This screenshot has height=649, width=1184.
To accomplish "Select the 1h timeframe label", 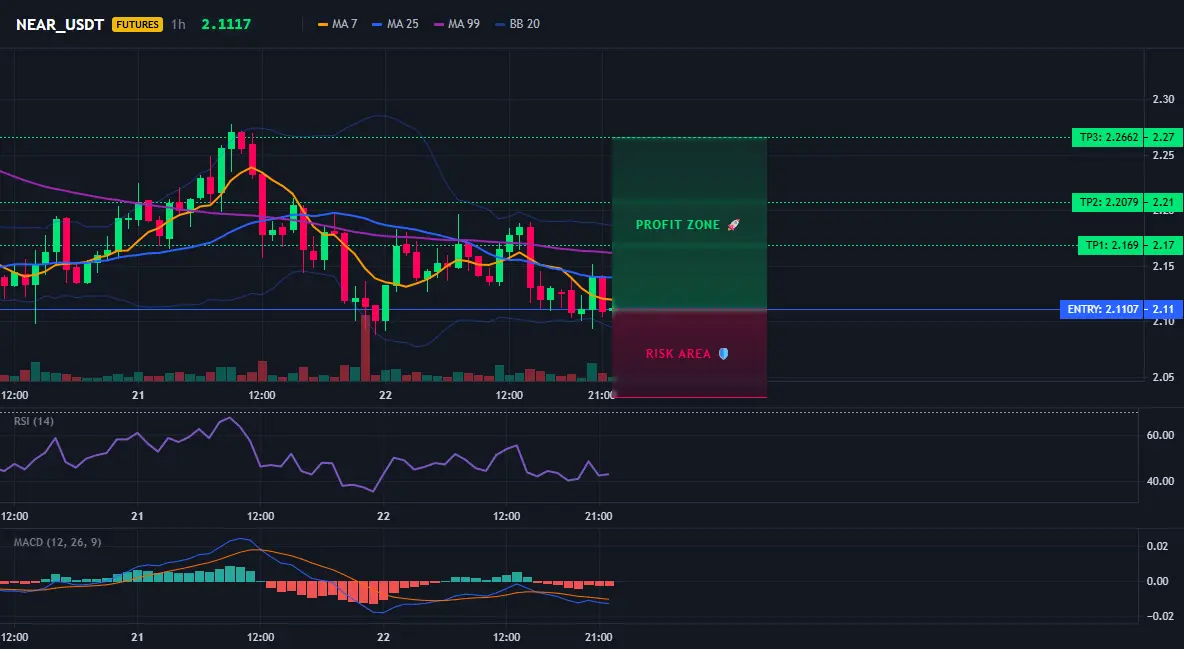I will (178, 24).
